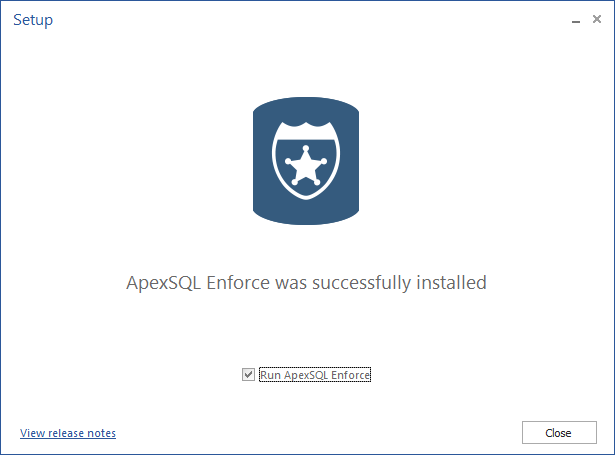Click the top point of the sheriff star

pyautogui.click(x=306, y=149)
